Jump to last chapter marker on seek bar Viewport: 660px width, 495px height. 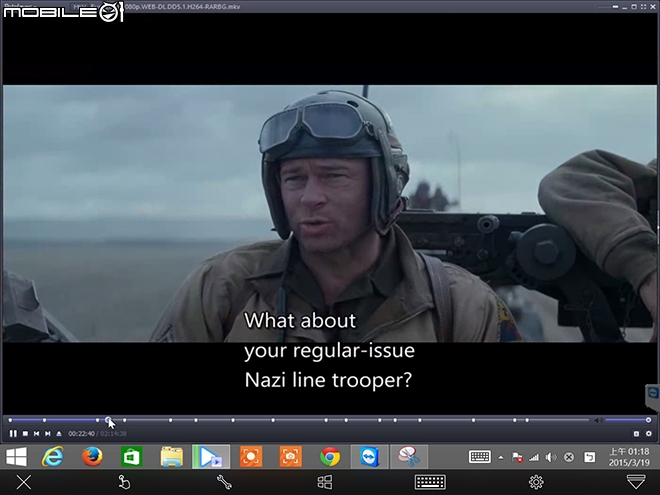(527, 420)
